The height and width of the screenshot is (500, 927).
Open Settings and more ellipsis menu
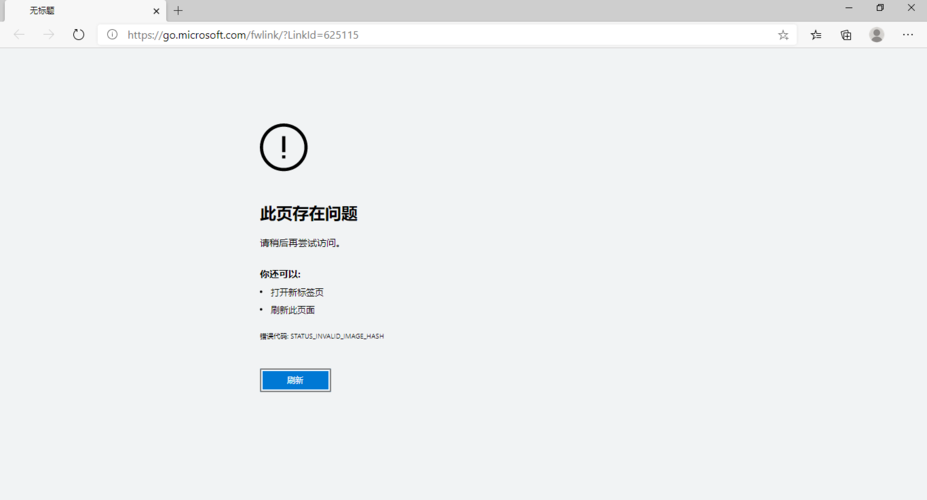908,35
